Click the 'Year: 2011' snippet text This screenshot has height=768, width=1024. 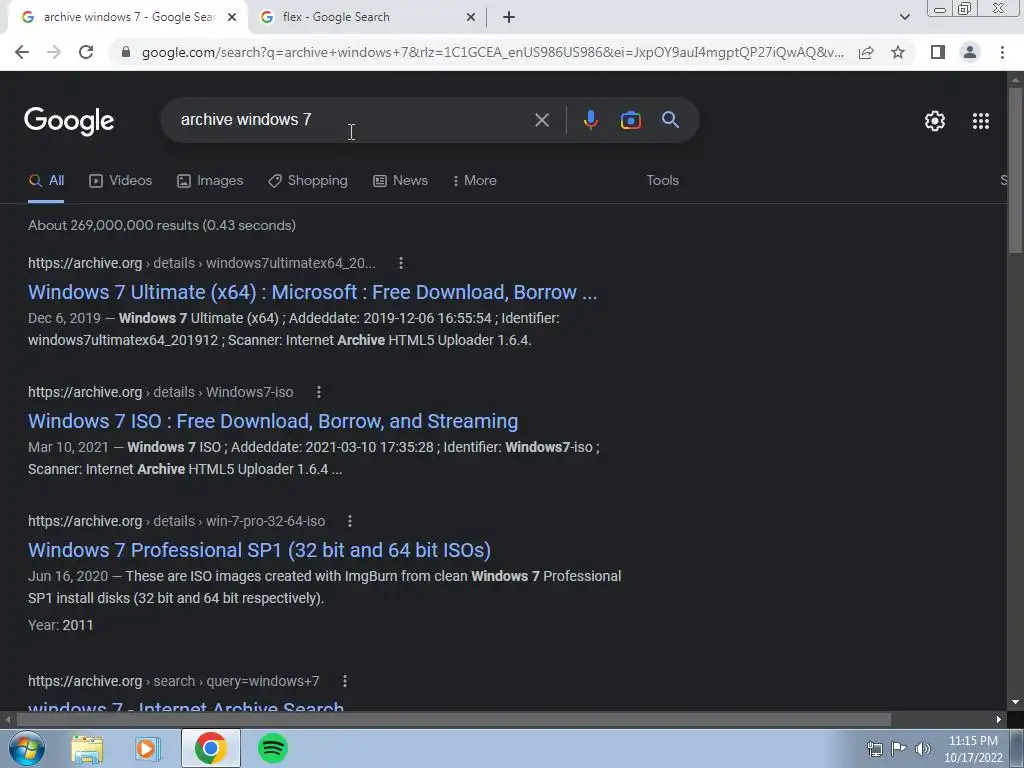61,626
